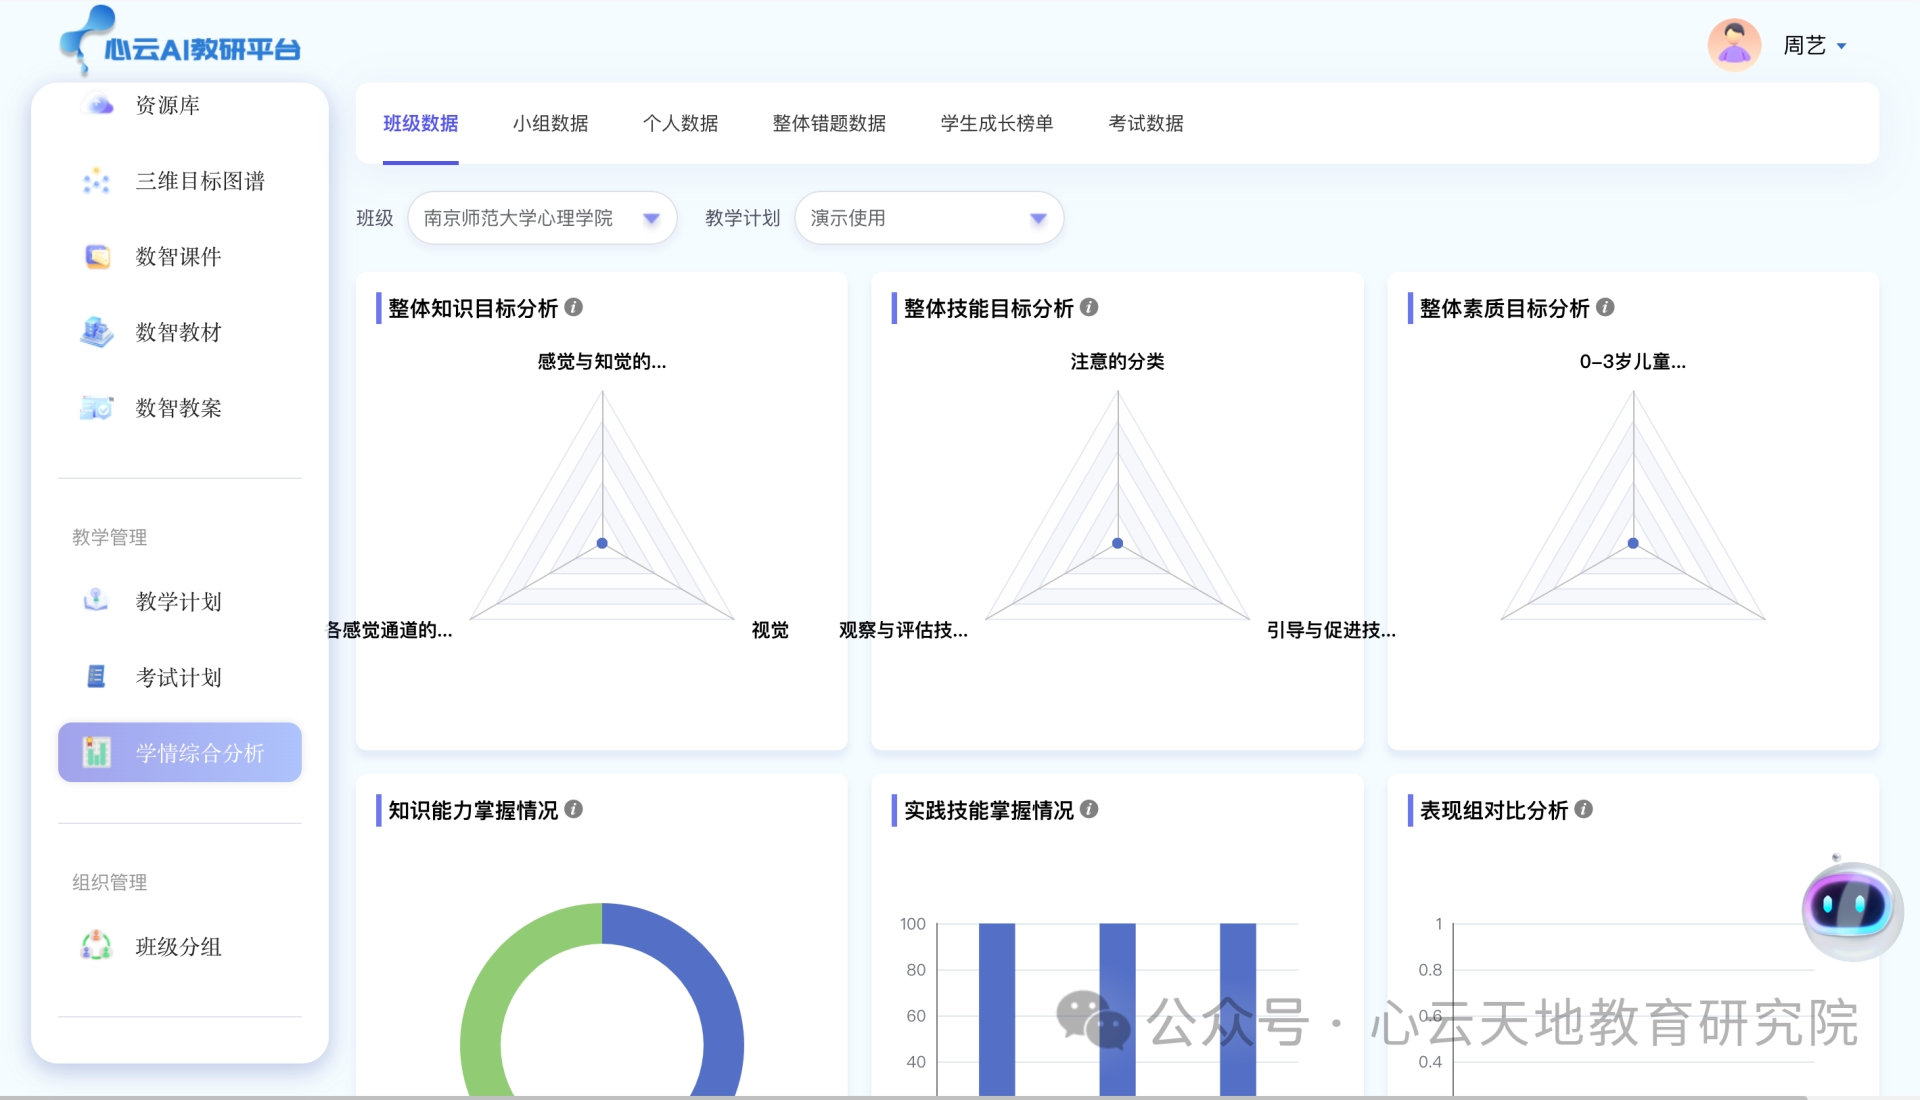Click the center point of the 注意的分类 radar chart
The image size is (1920, 1100).
tap(1117, 543)
